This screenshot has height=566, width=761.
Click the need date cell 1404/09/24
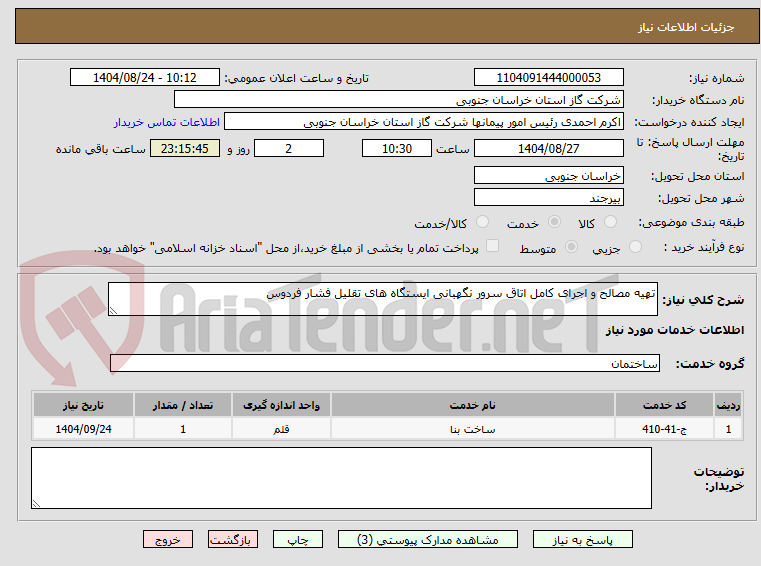pyautogui.click(x=83, y=429)
